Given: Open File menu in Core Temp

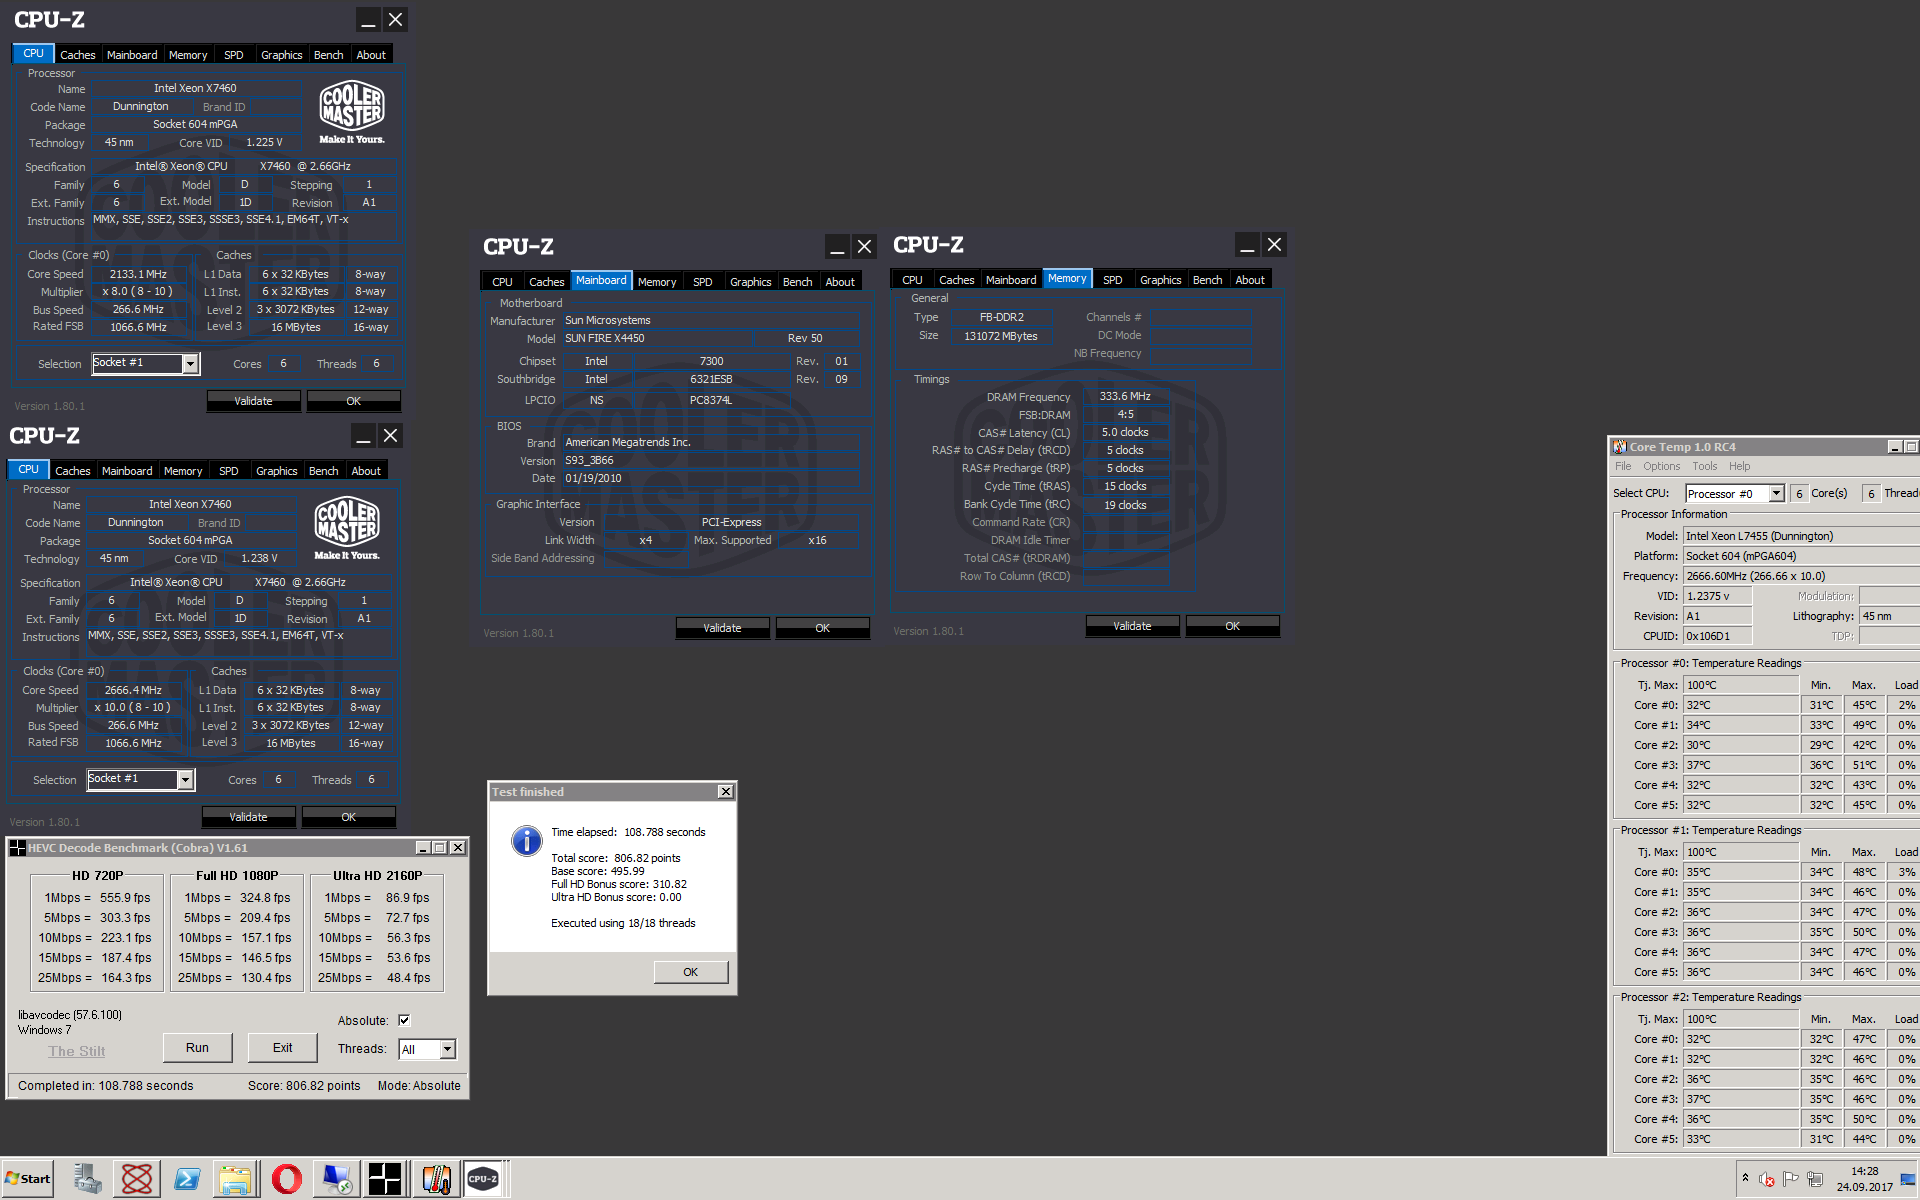Looking at the screenshot, I should tap(1622, 466).
